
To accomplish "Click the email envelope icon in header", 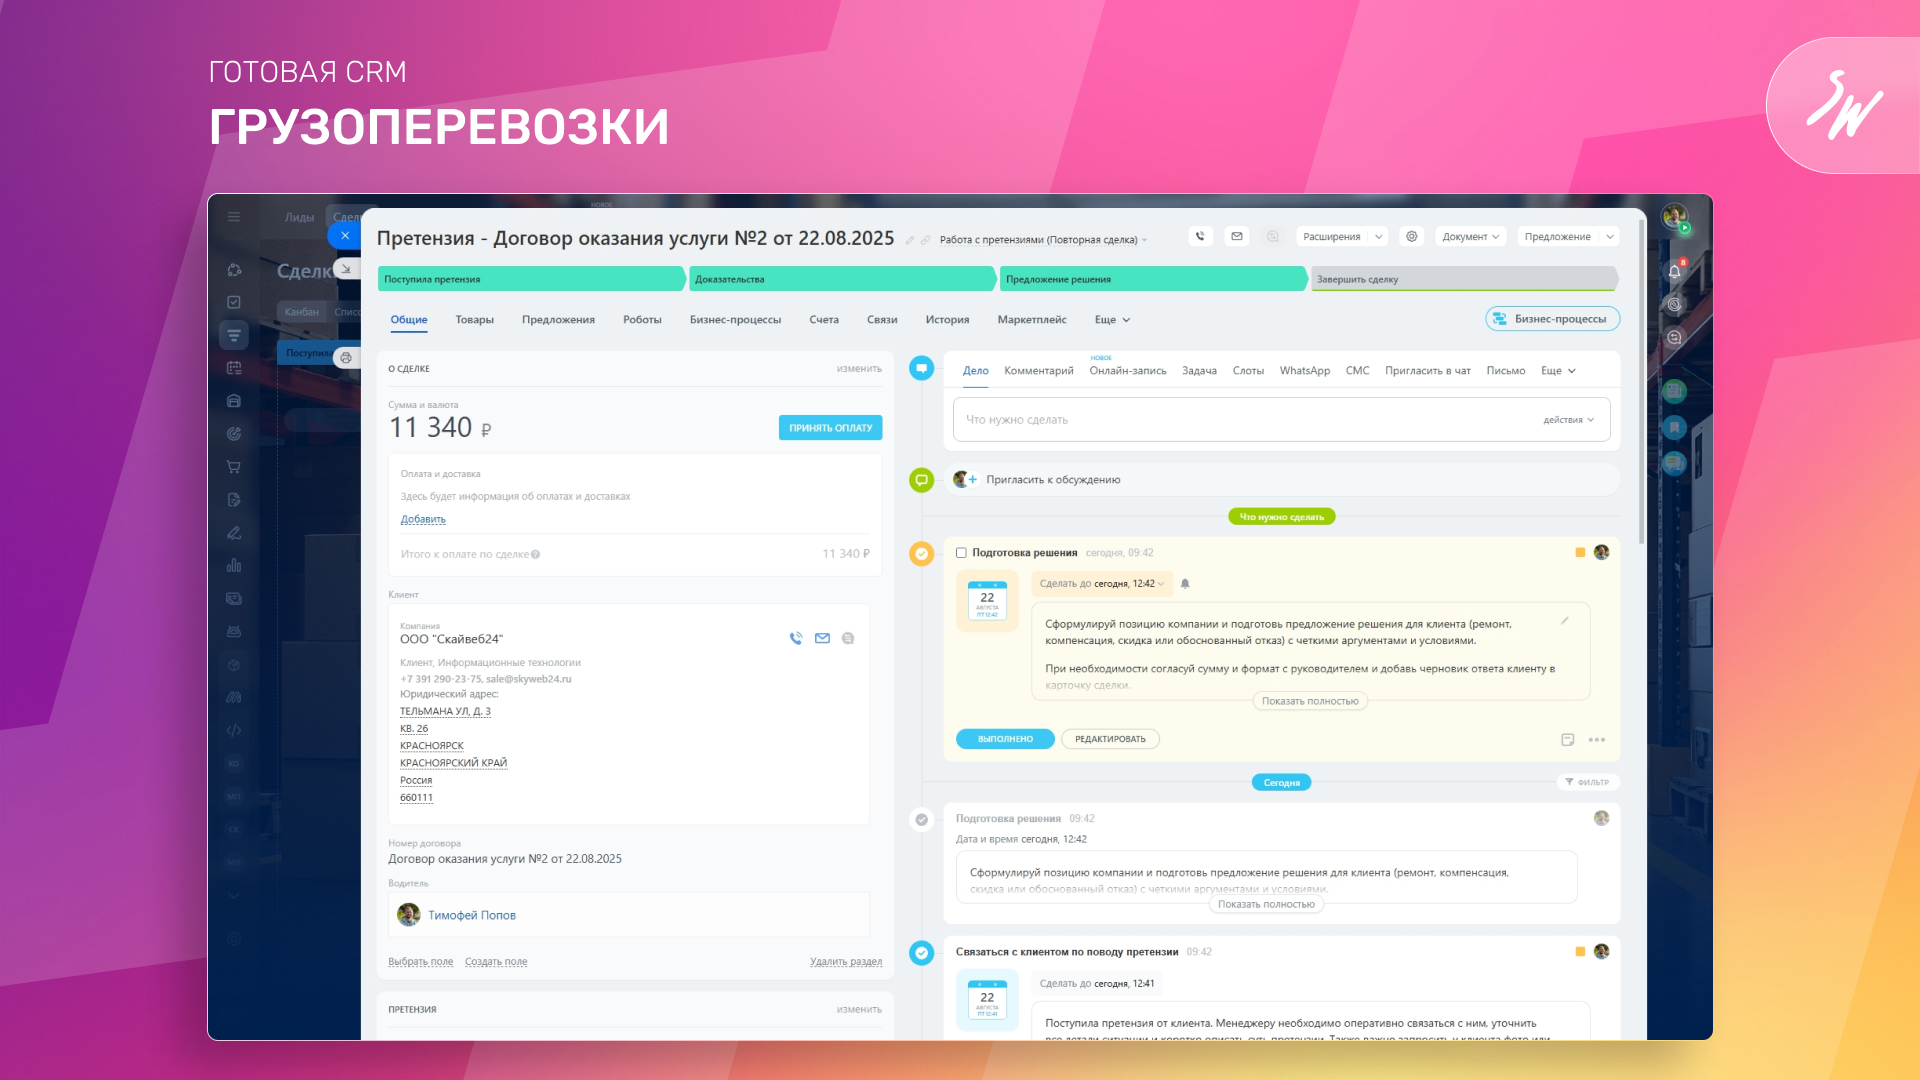I will [1237, 237].
